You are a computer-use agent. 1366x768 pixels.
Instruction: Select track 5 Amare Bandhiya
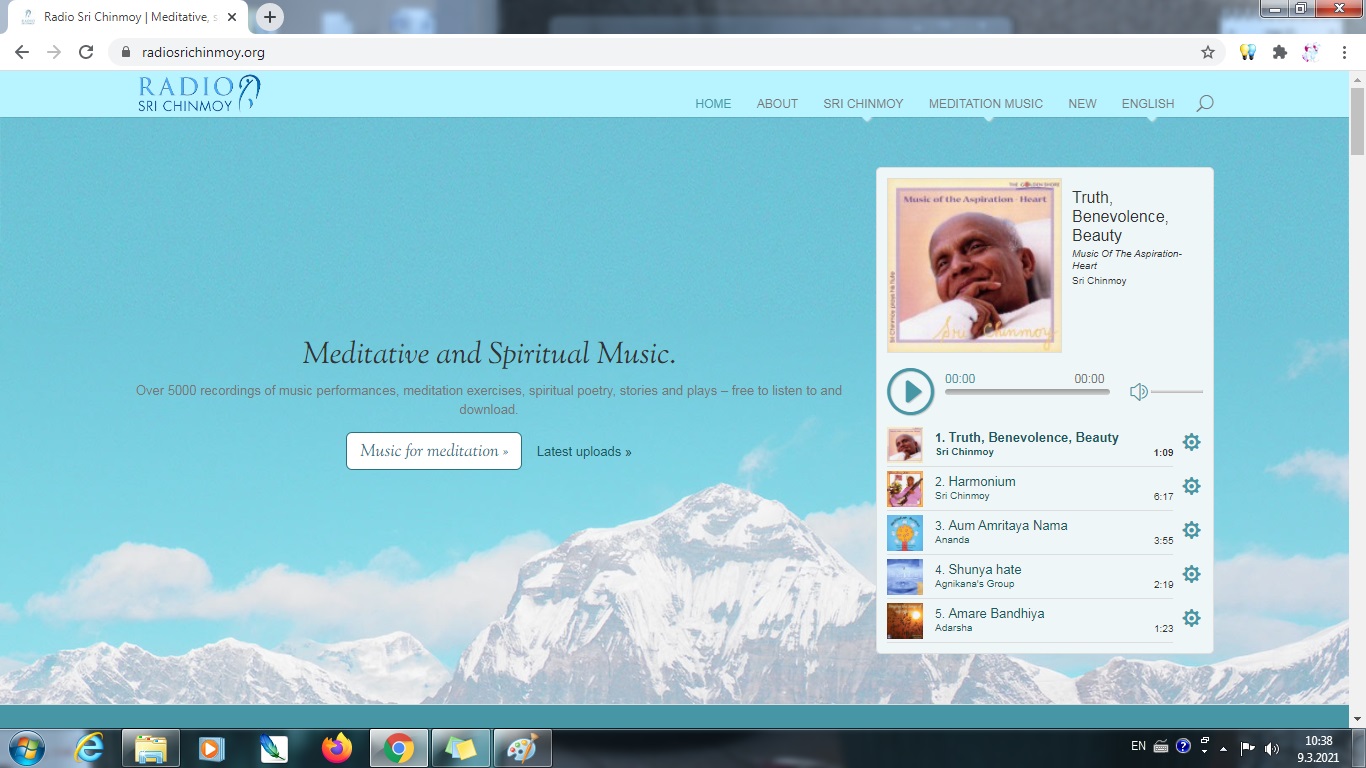pos(990,613)
